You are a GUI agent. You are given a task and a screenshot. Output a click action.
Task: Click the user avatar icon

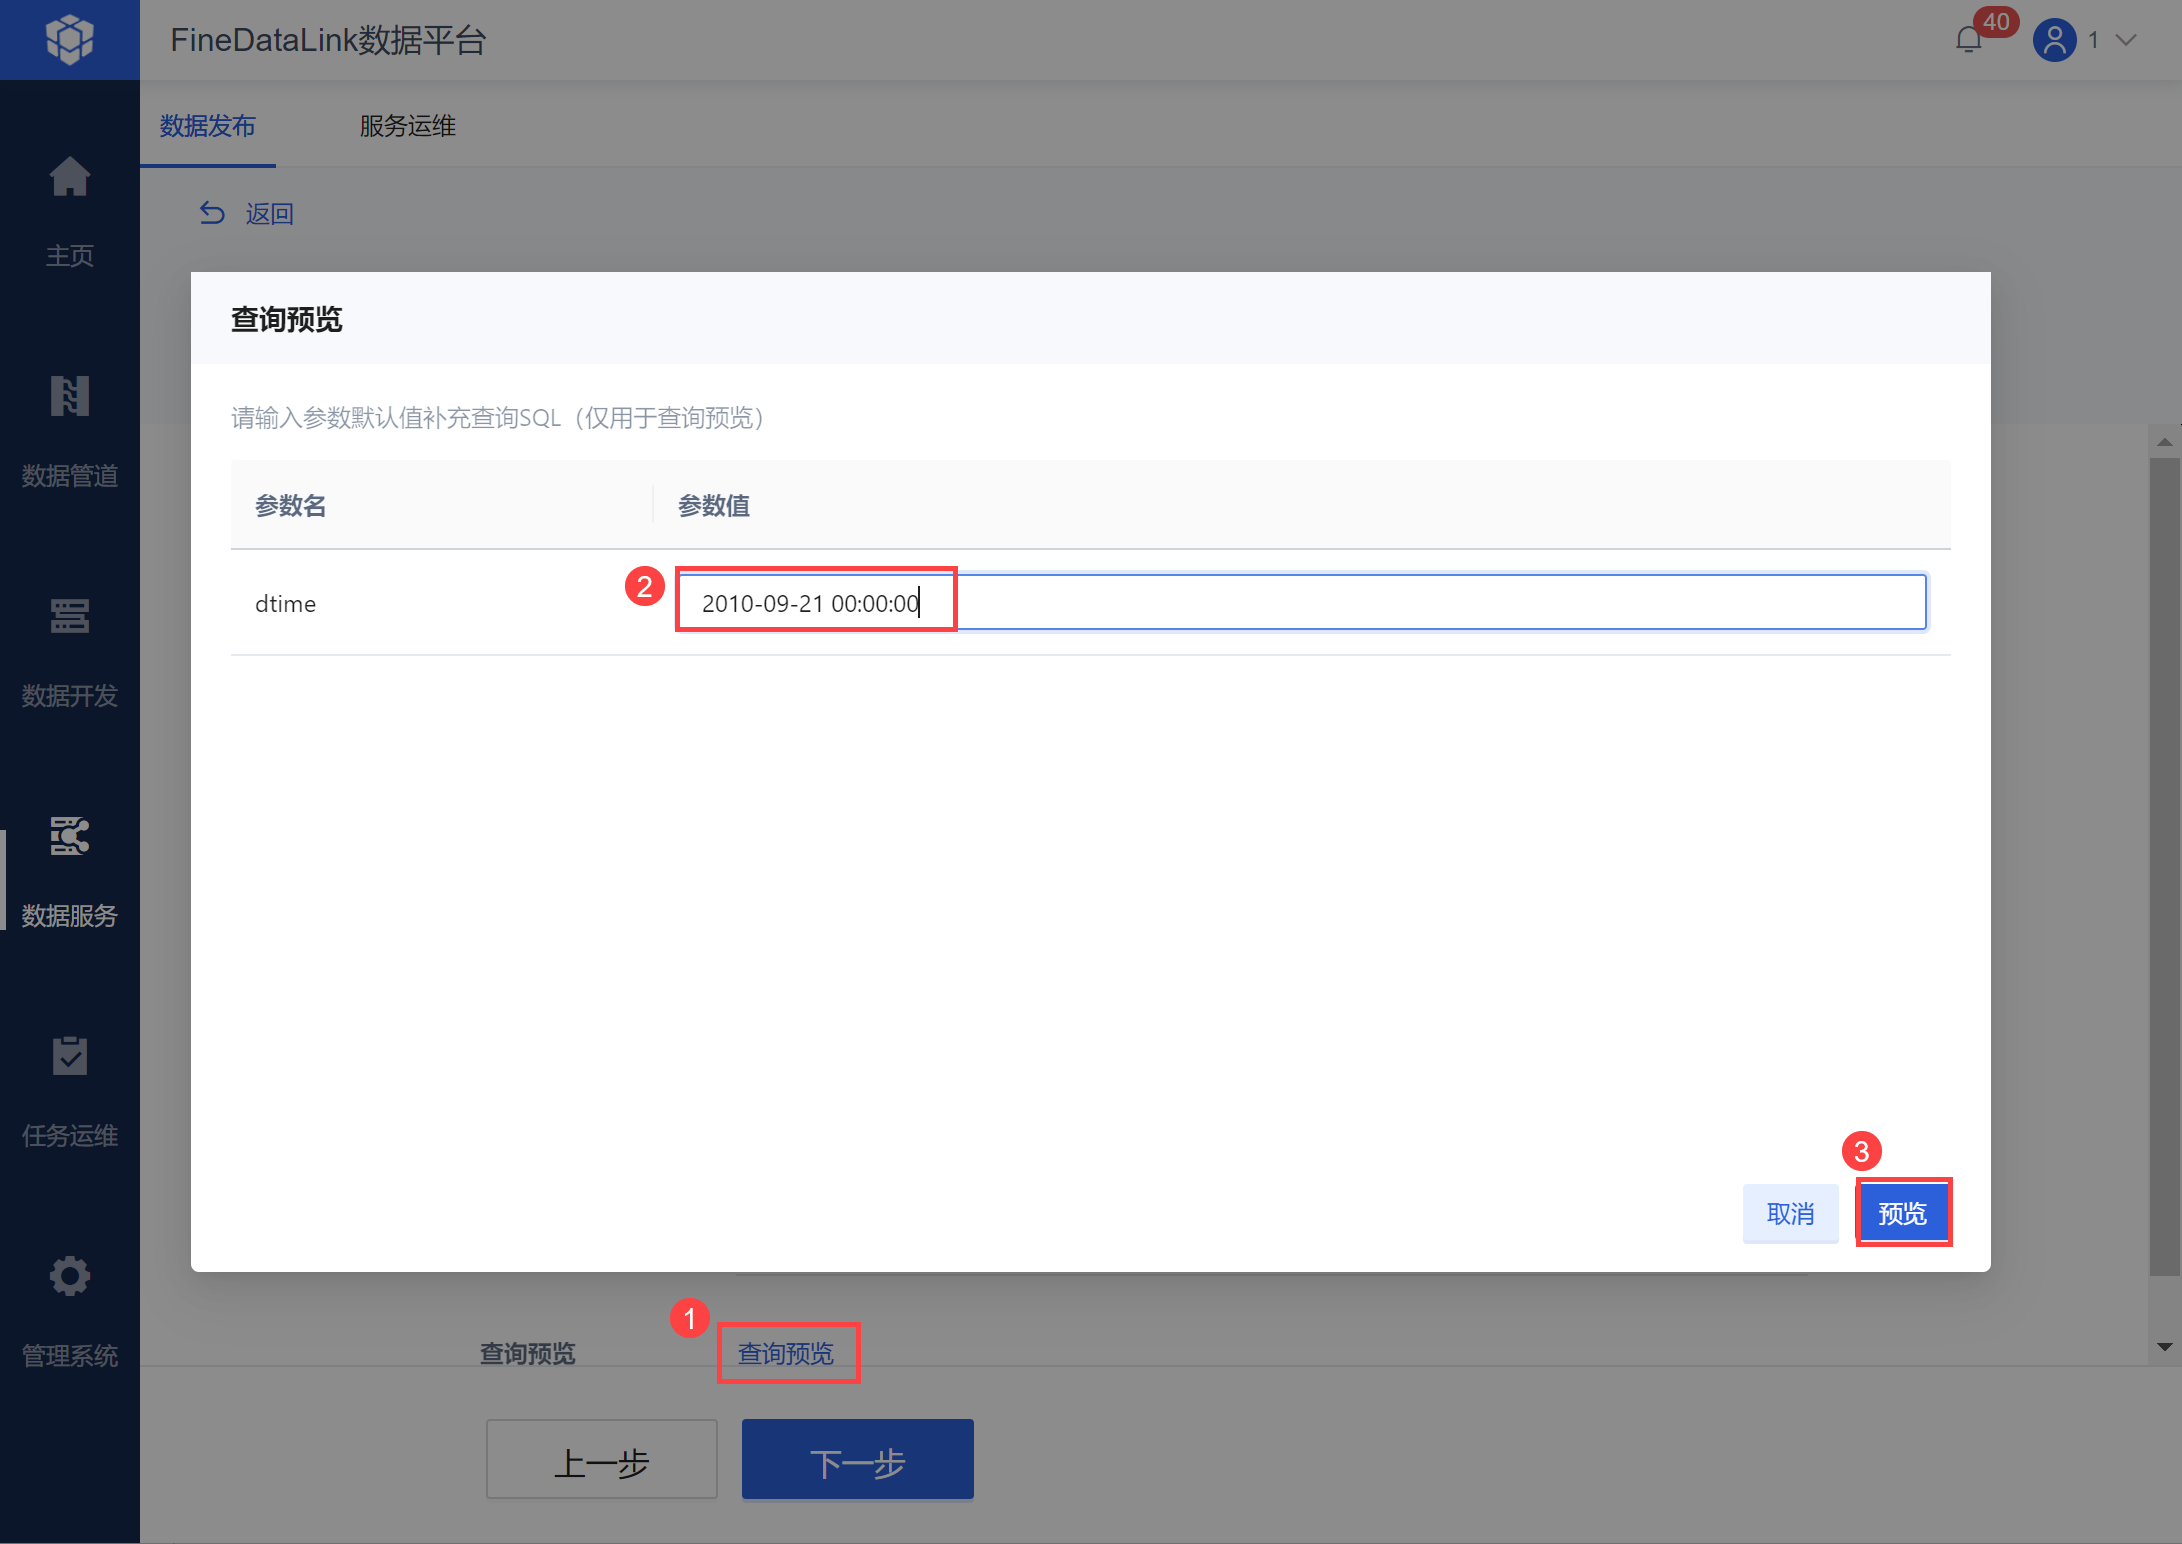pos(2054,40)
